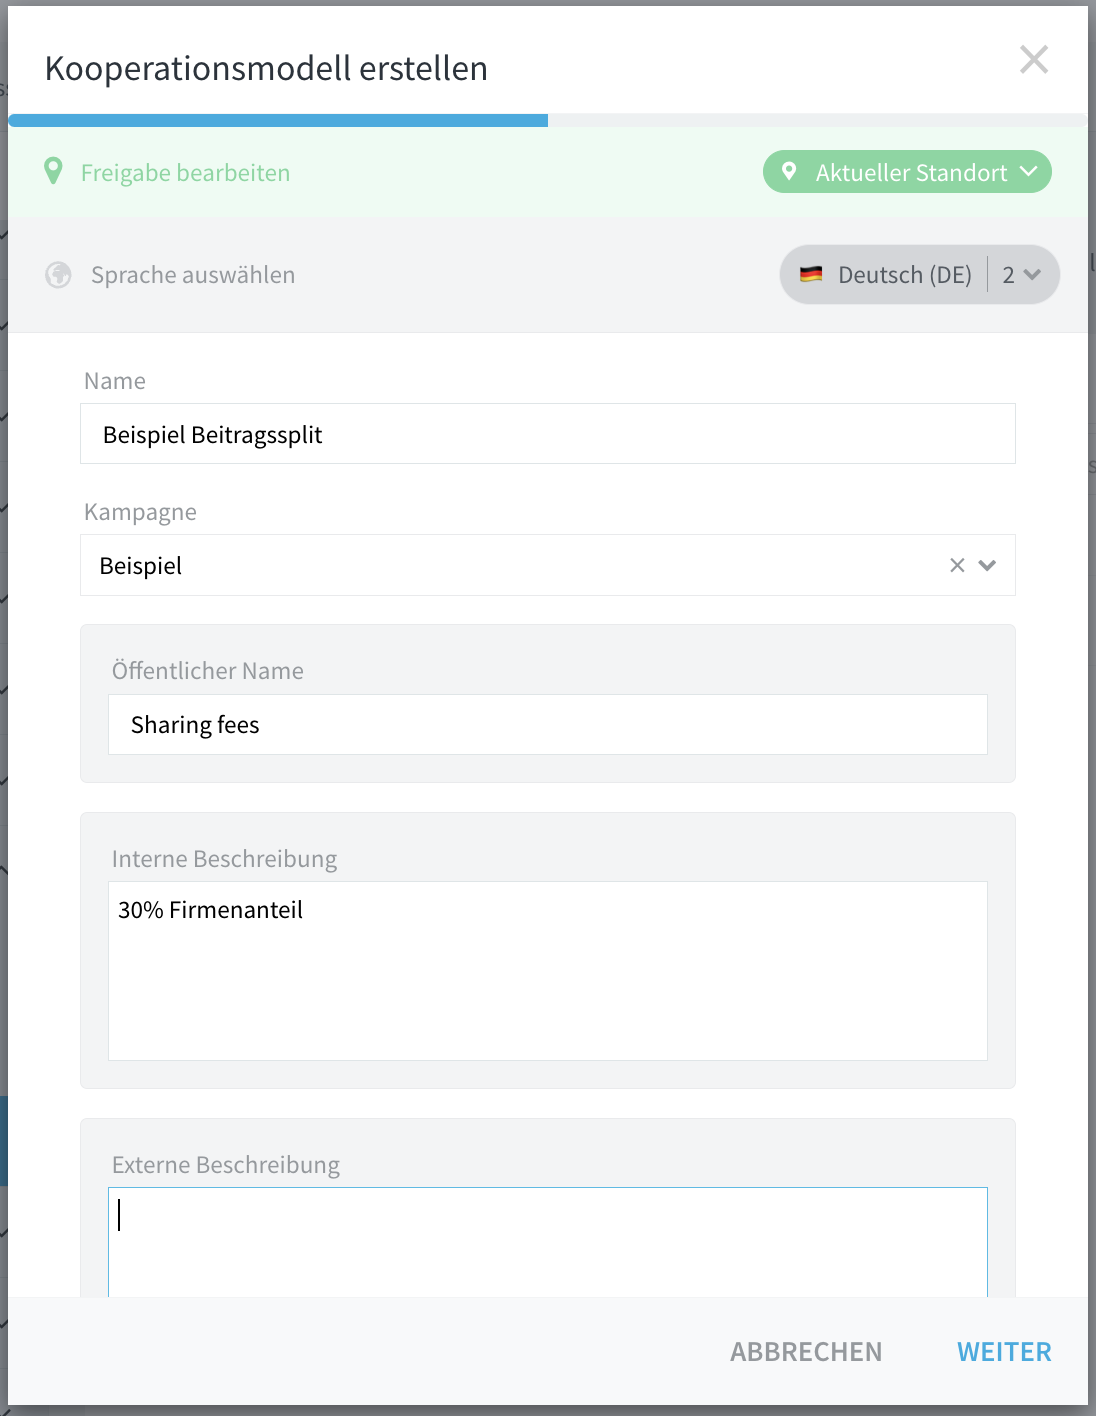Click the Name field containing Beispiel Beitragssplit
The image size is (1096, 1416).
[548, 434]
